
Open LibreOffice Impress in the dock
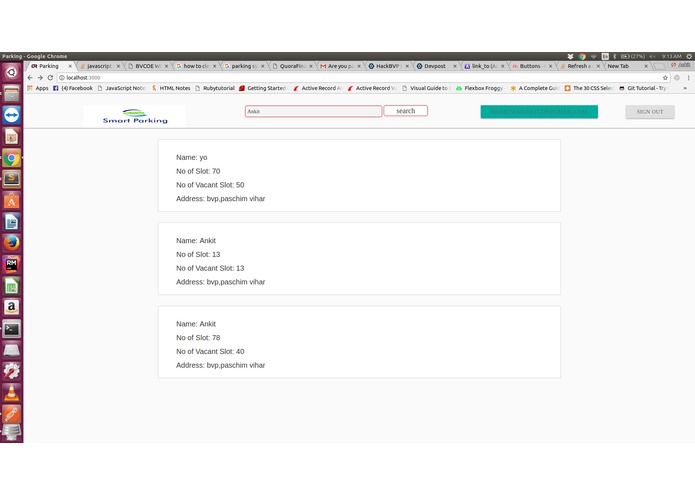12,136
